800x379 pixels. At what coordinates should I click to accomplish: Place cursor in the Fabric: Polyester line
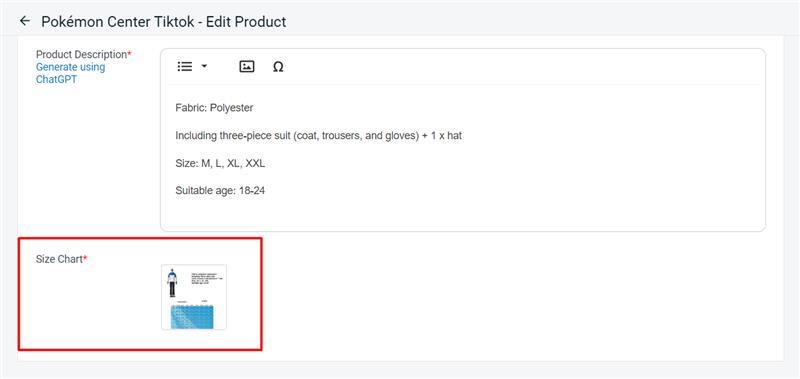(214, 108)
